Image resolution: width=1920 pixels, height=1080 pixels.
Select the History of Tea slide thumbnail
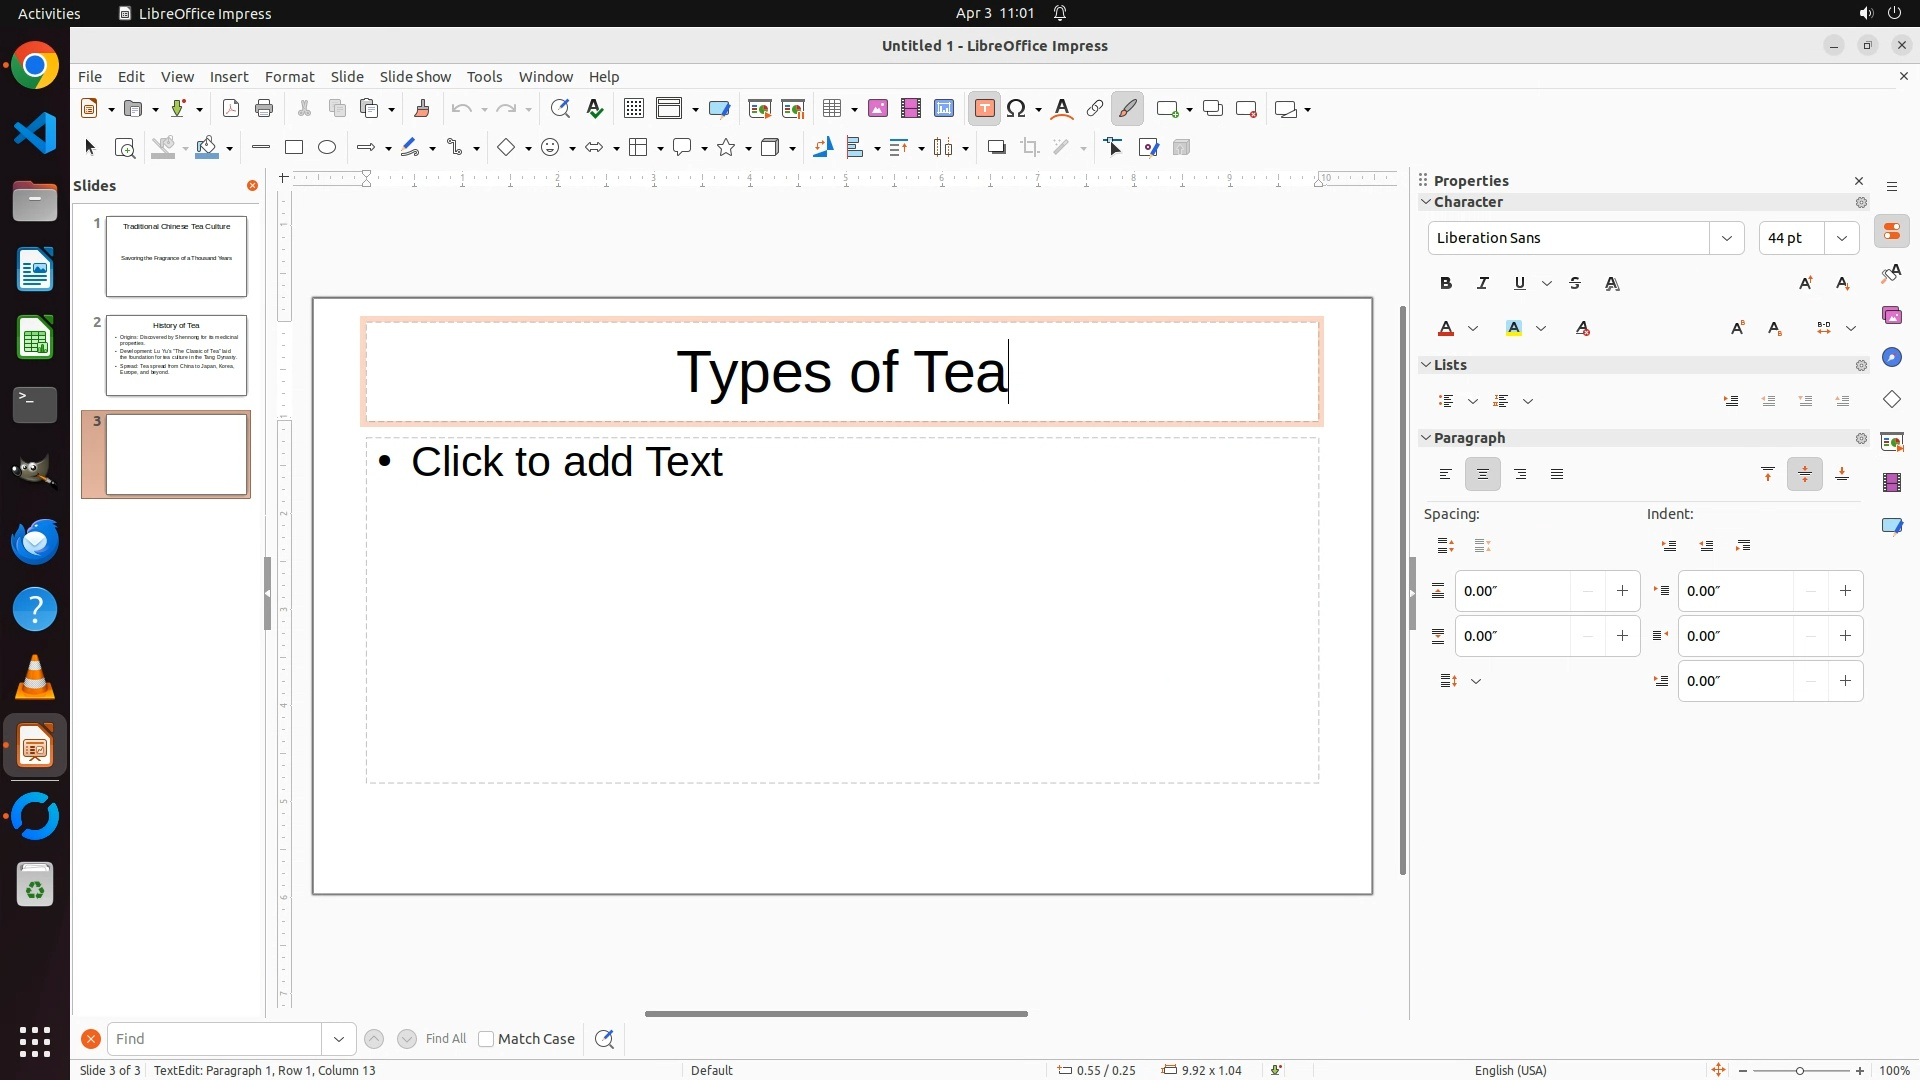pyautogui.click(x=176, y=356)
